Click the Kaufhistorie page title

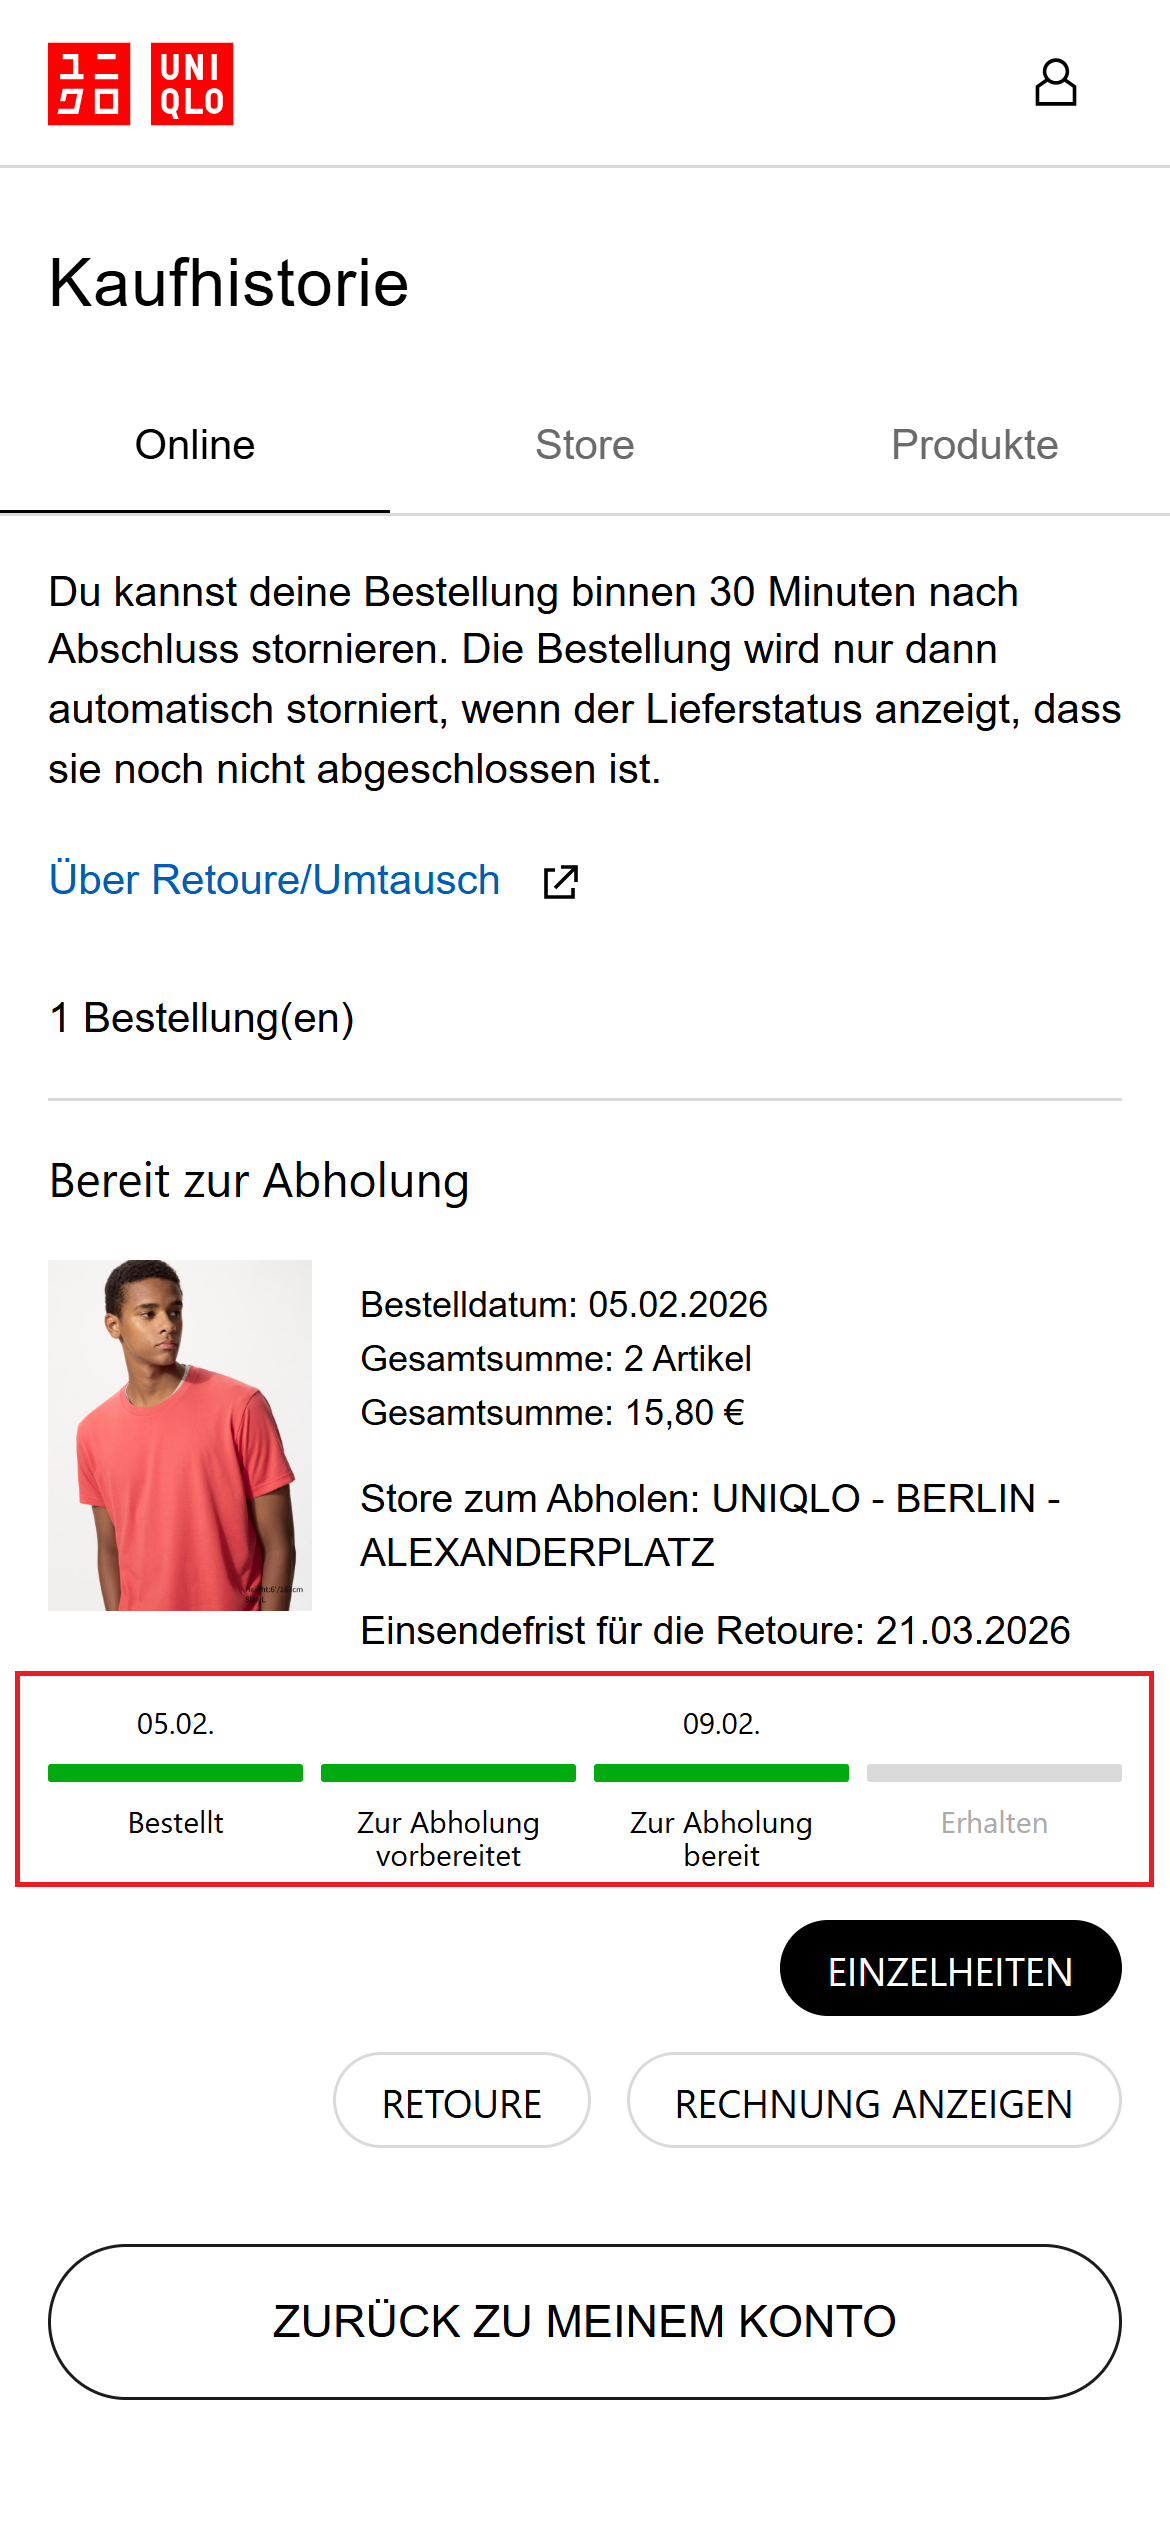229,283
